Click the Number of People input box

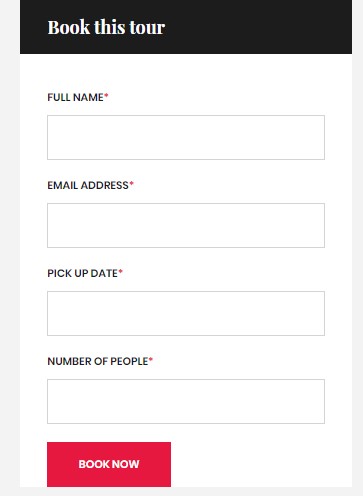point(186,401)
